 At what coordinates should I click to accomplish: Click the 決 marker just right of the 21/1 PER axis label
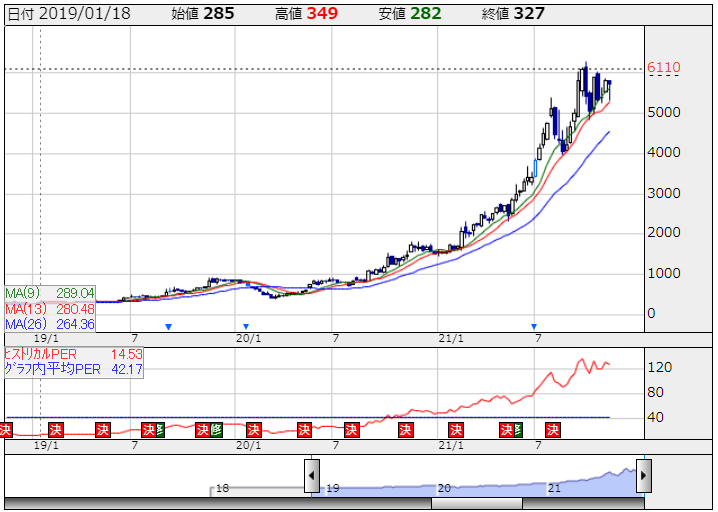point(456,430)
